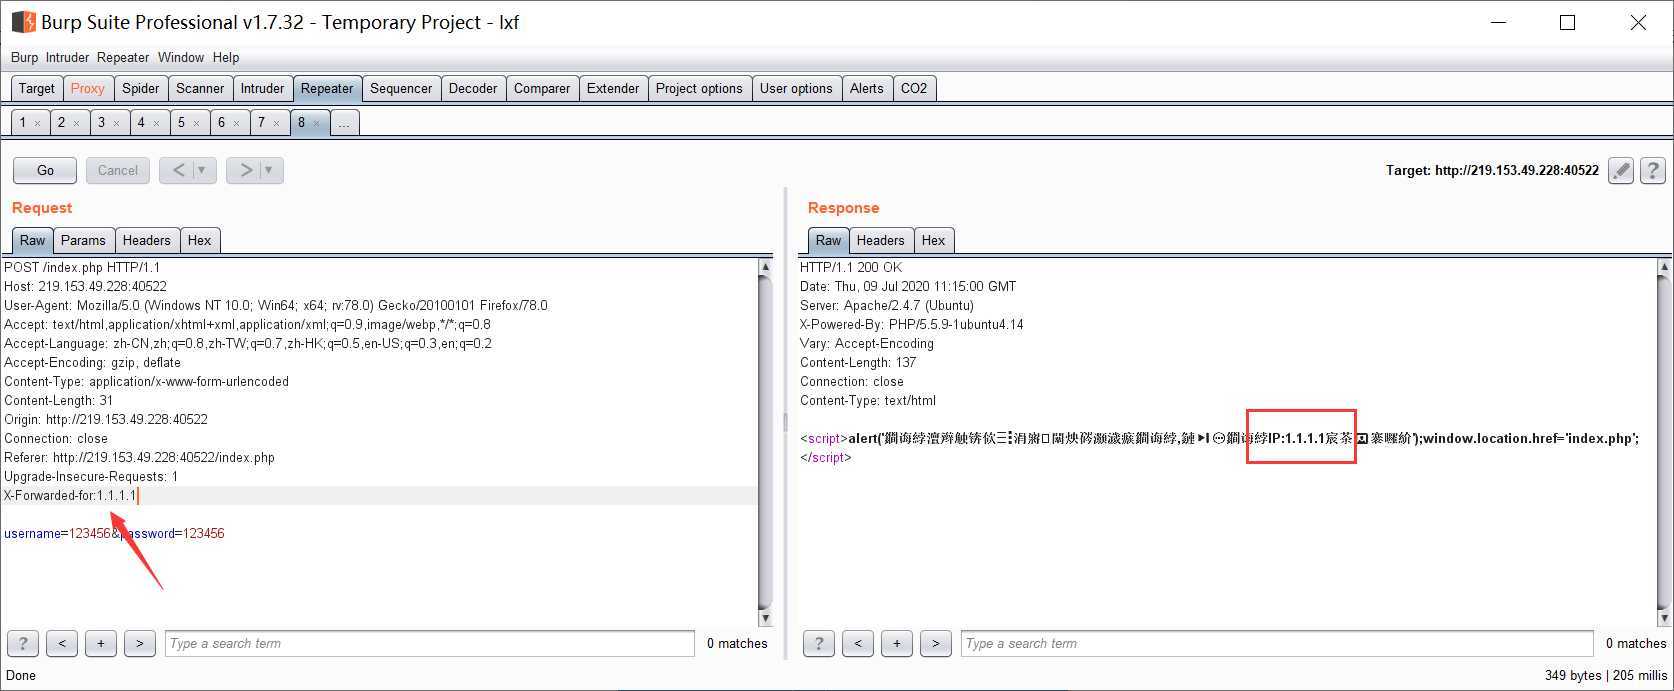Viewport: 1674px width, 691px height.
Task: Go to next match in response search
Action: tap(936, 643)
